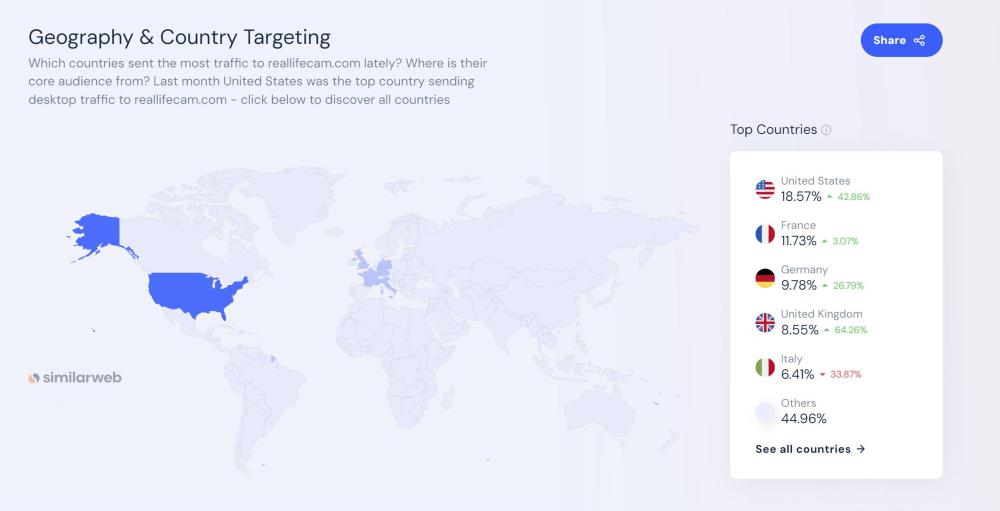Click the United States flag icon
The image size is (1000, 511).
coord(765,189)
